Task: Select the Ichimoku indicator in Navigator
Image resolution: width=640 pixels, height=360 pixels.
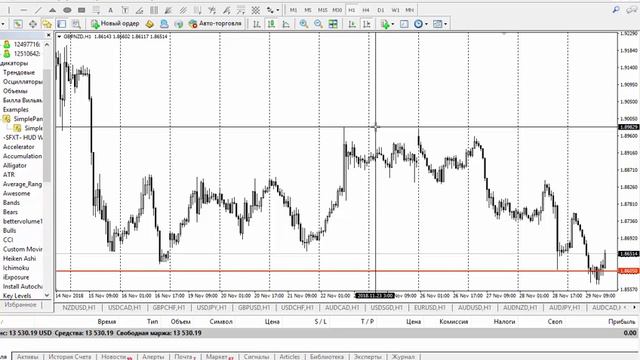Action: [x=16, y=268]
